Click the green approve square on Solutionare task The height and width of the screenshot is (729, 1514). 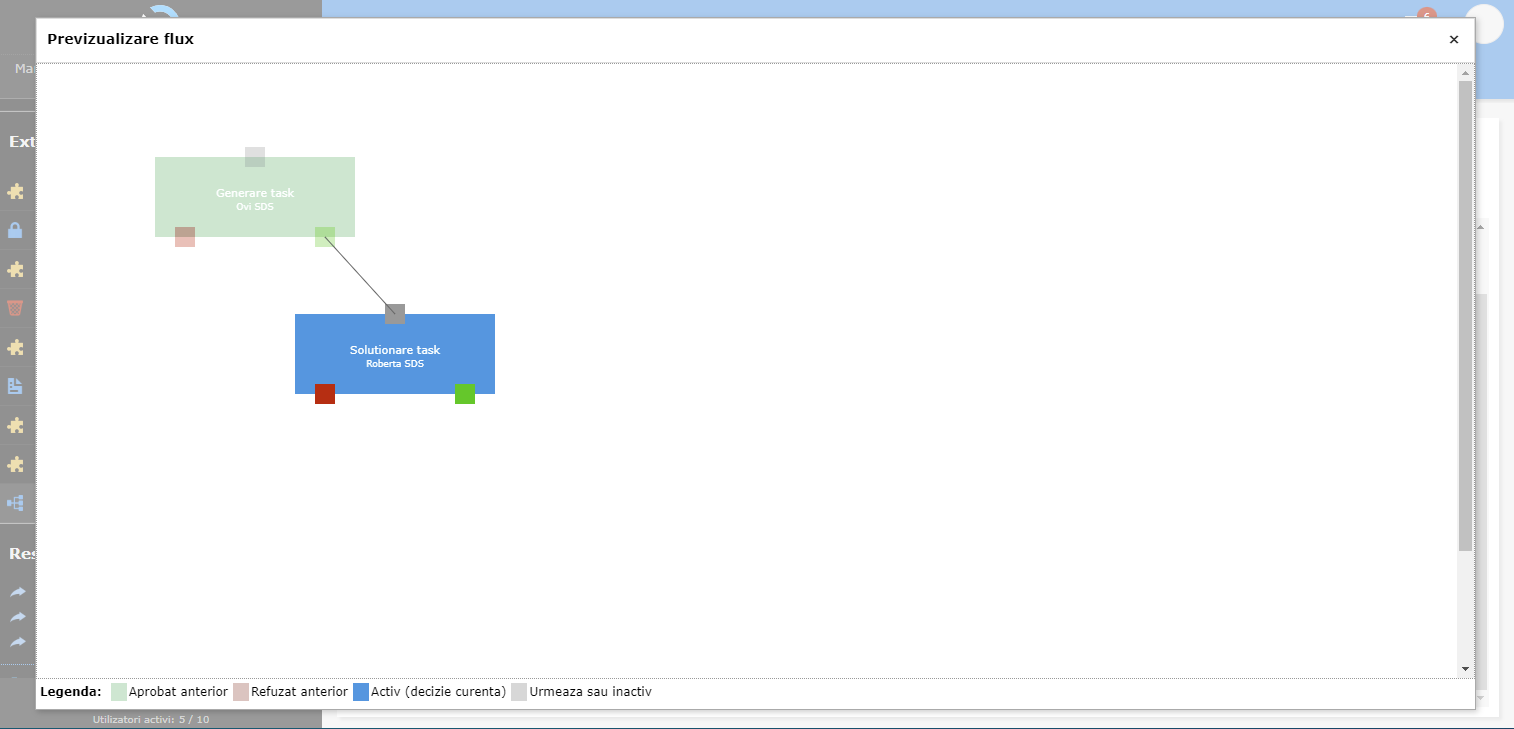click(x=465, y=394)
